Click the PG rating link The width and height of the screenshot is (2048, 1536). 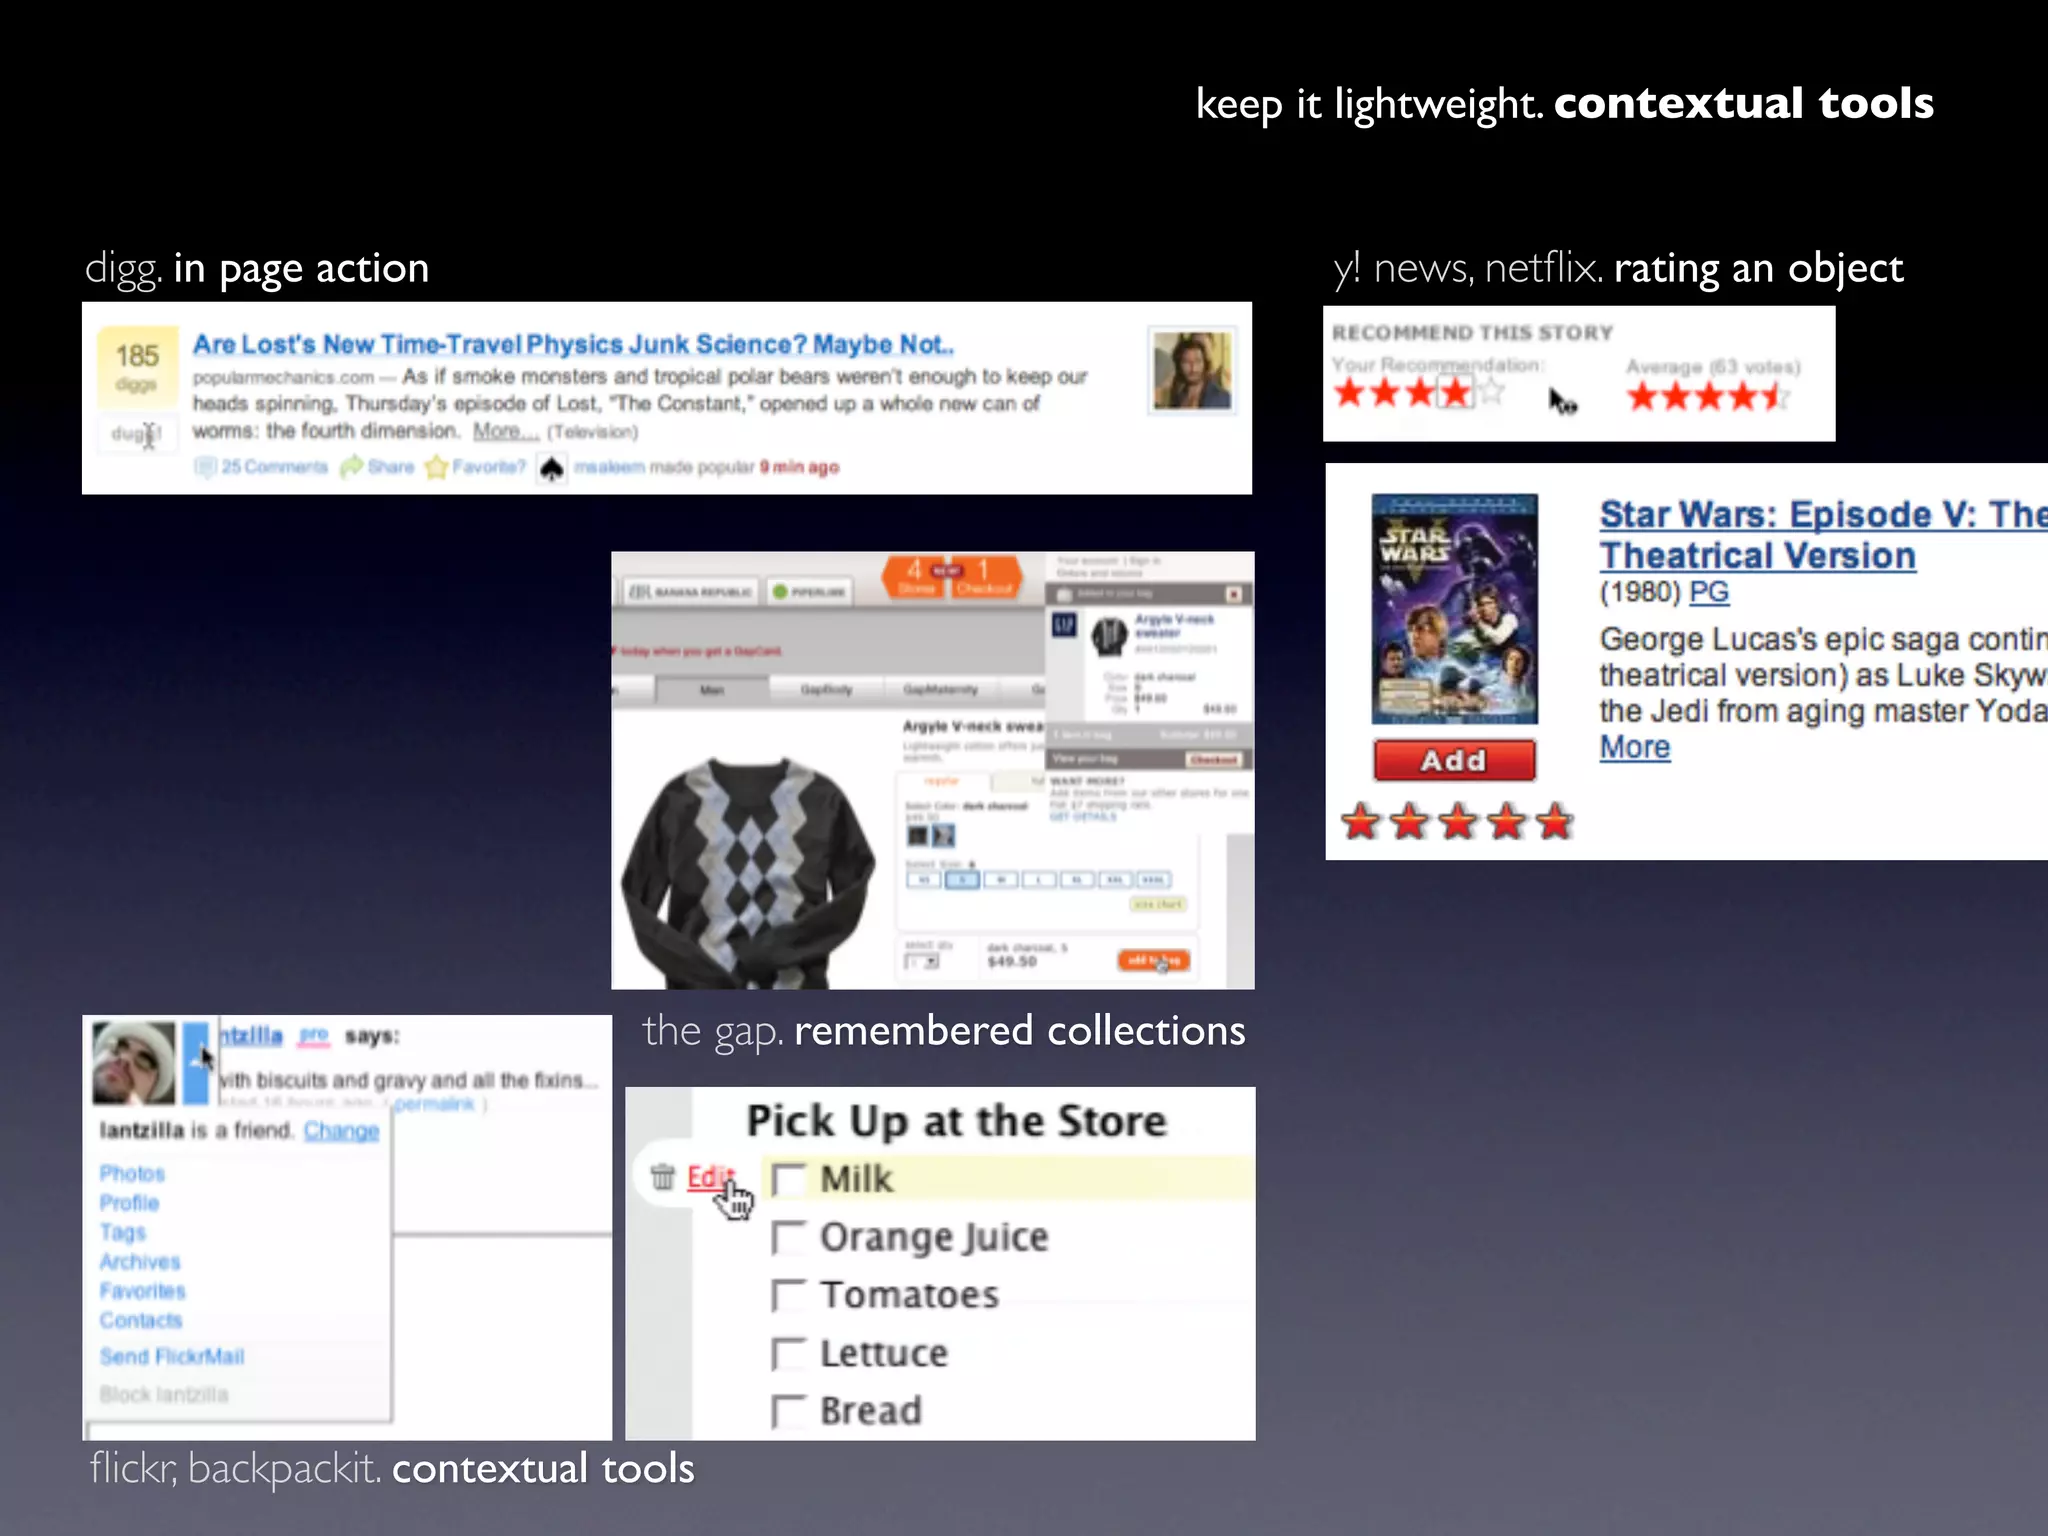coord(1708,592)
